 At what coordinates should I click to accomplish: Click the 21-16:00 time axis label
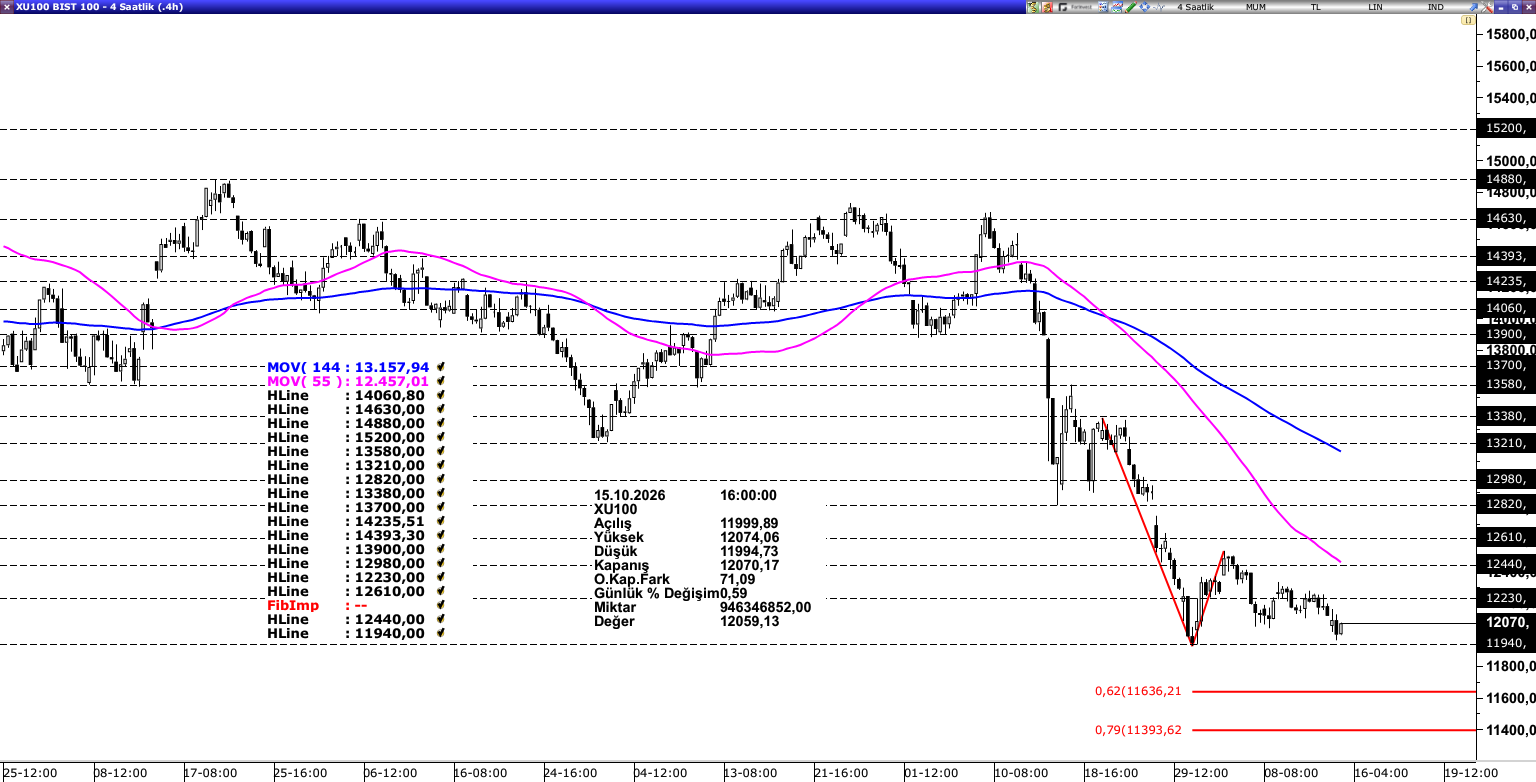pos(841,773)
